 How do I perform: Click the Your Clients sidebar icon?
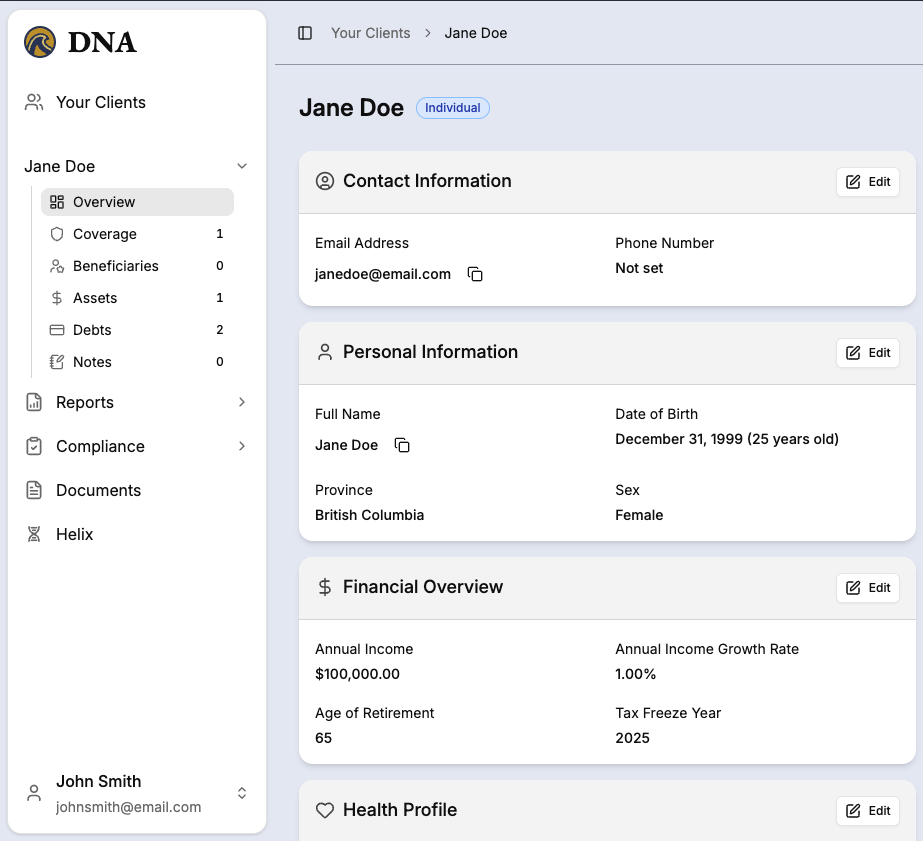pos(34,102)
